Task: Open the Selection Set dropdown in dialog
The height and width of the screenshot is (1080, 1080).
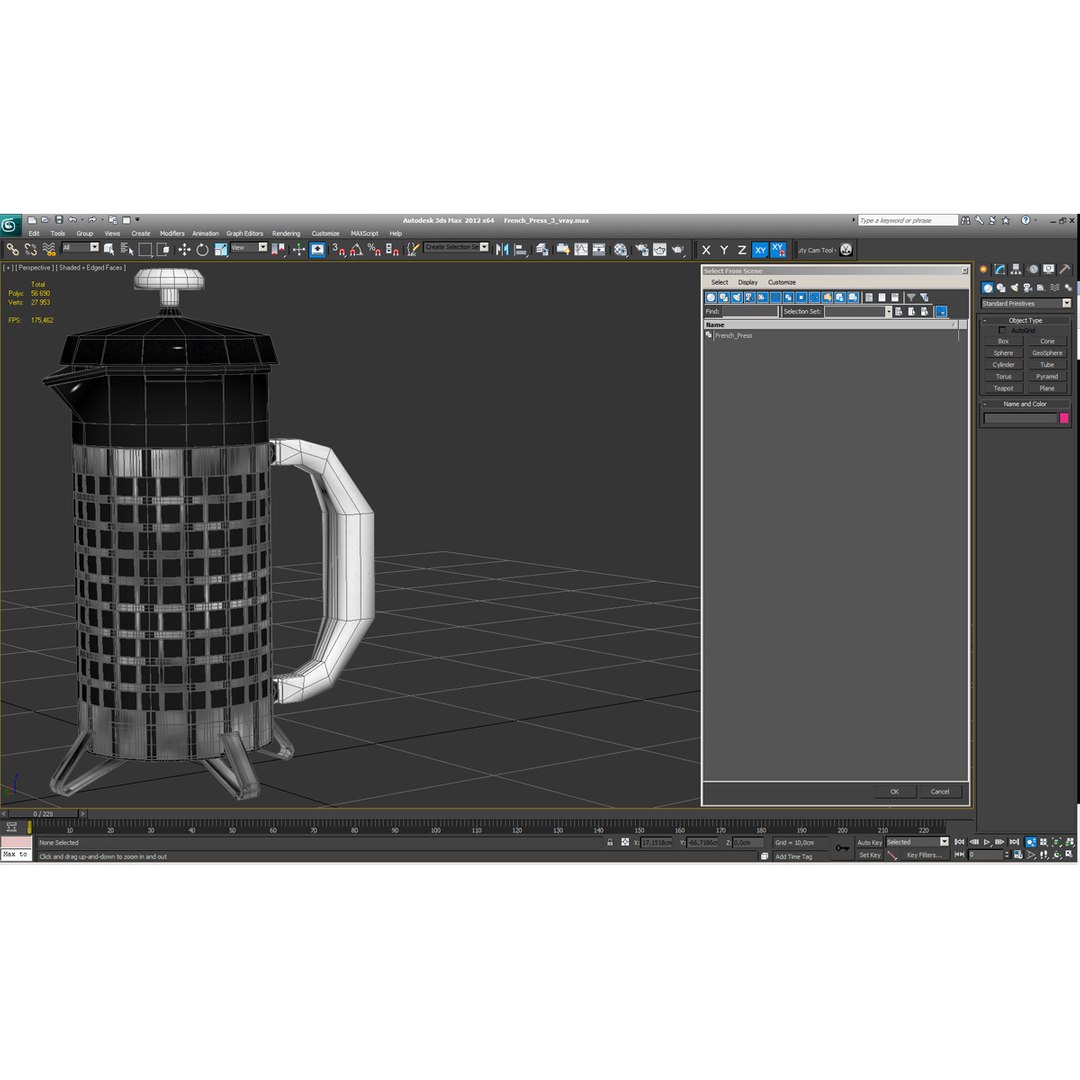Action: coord(858,312)
